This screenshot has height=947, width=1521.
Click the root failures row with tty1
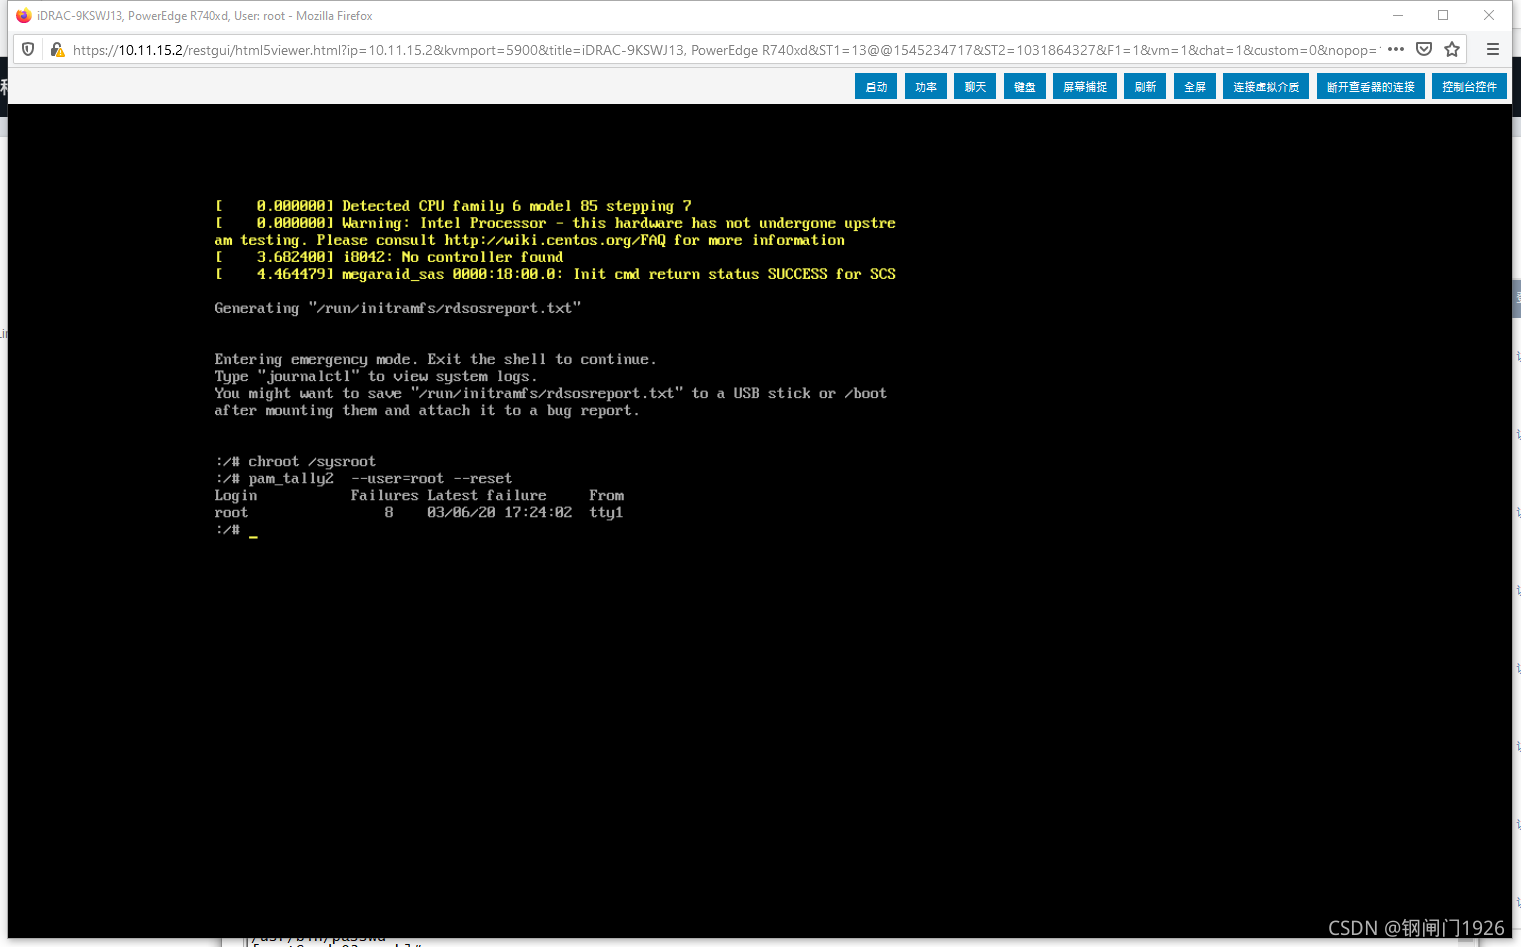click(419, 512)
